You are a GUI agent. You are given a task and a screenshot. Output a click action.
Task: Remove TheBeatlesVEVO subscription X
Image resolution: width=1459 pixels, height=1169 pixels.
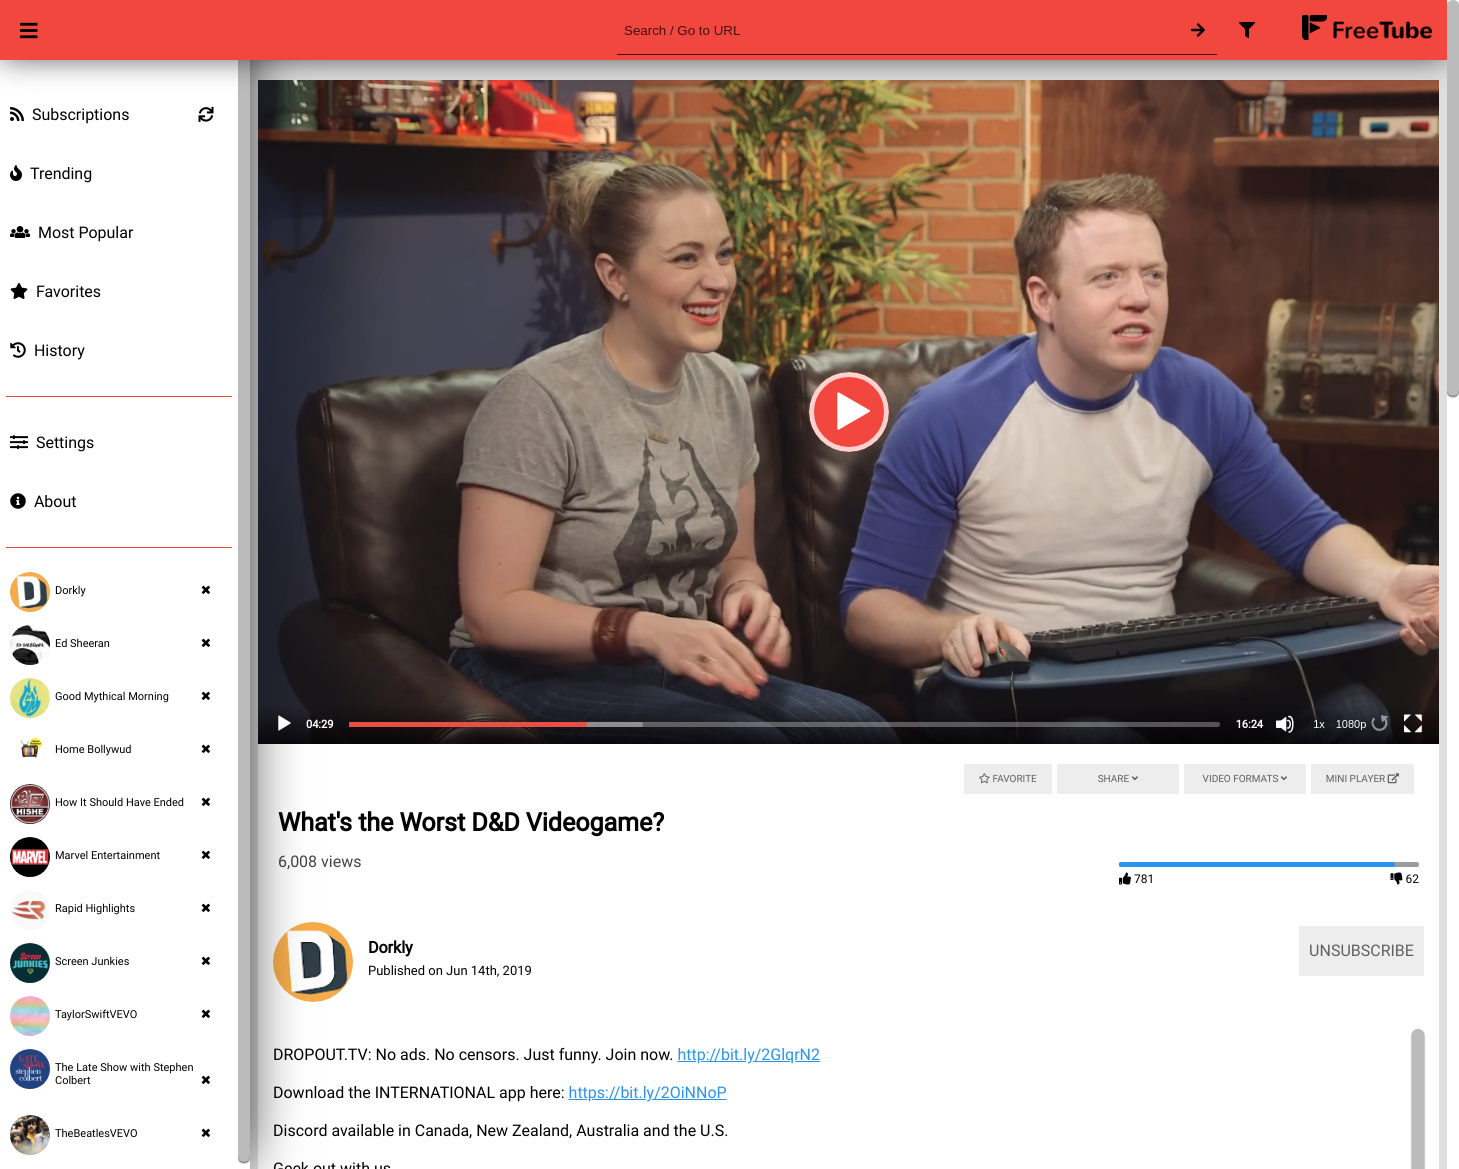(206, 1133)
